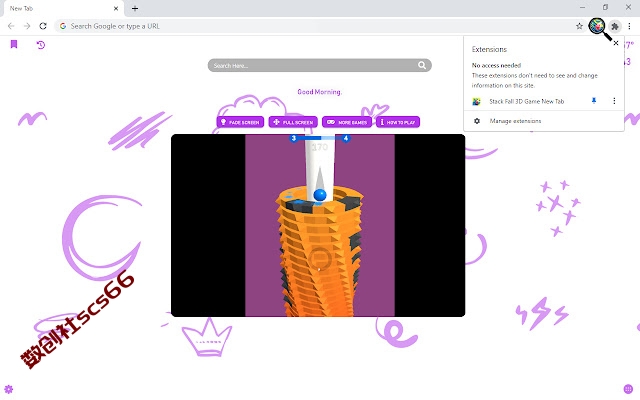Screen dimensions: 640x400
Task: Open the More Games button
Action: (347, 122)
